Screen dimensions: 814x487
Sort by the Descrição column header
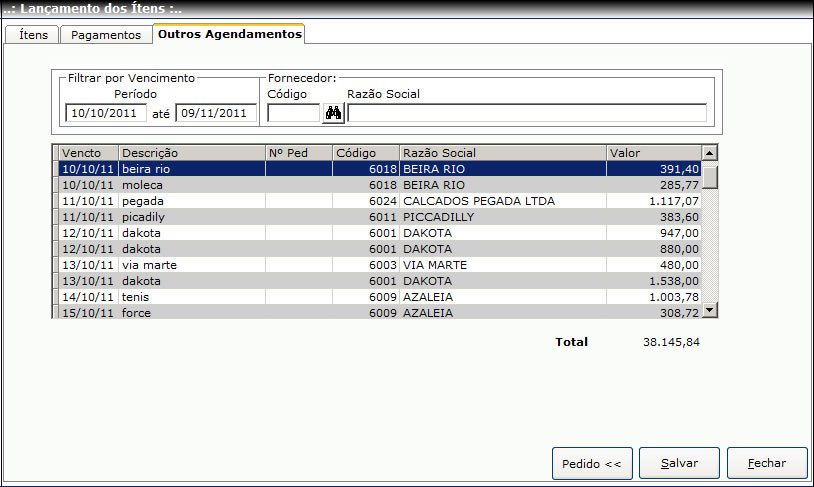pos(192,153)
